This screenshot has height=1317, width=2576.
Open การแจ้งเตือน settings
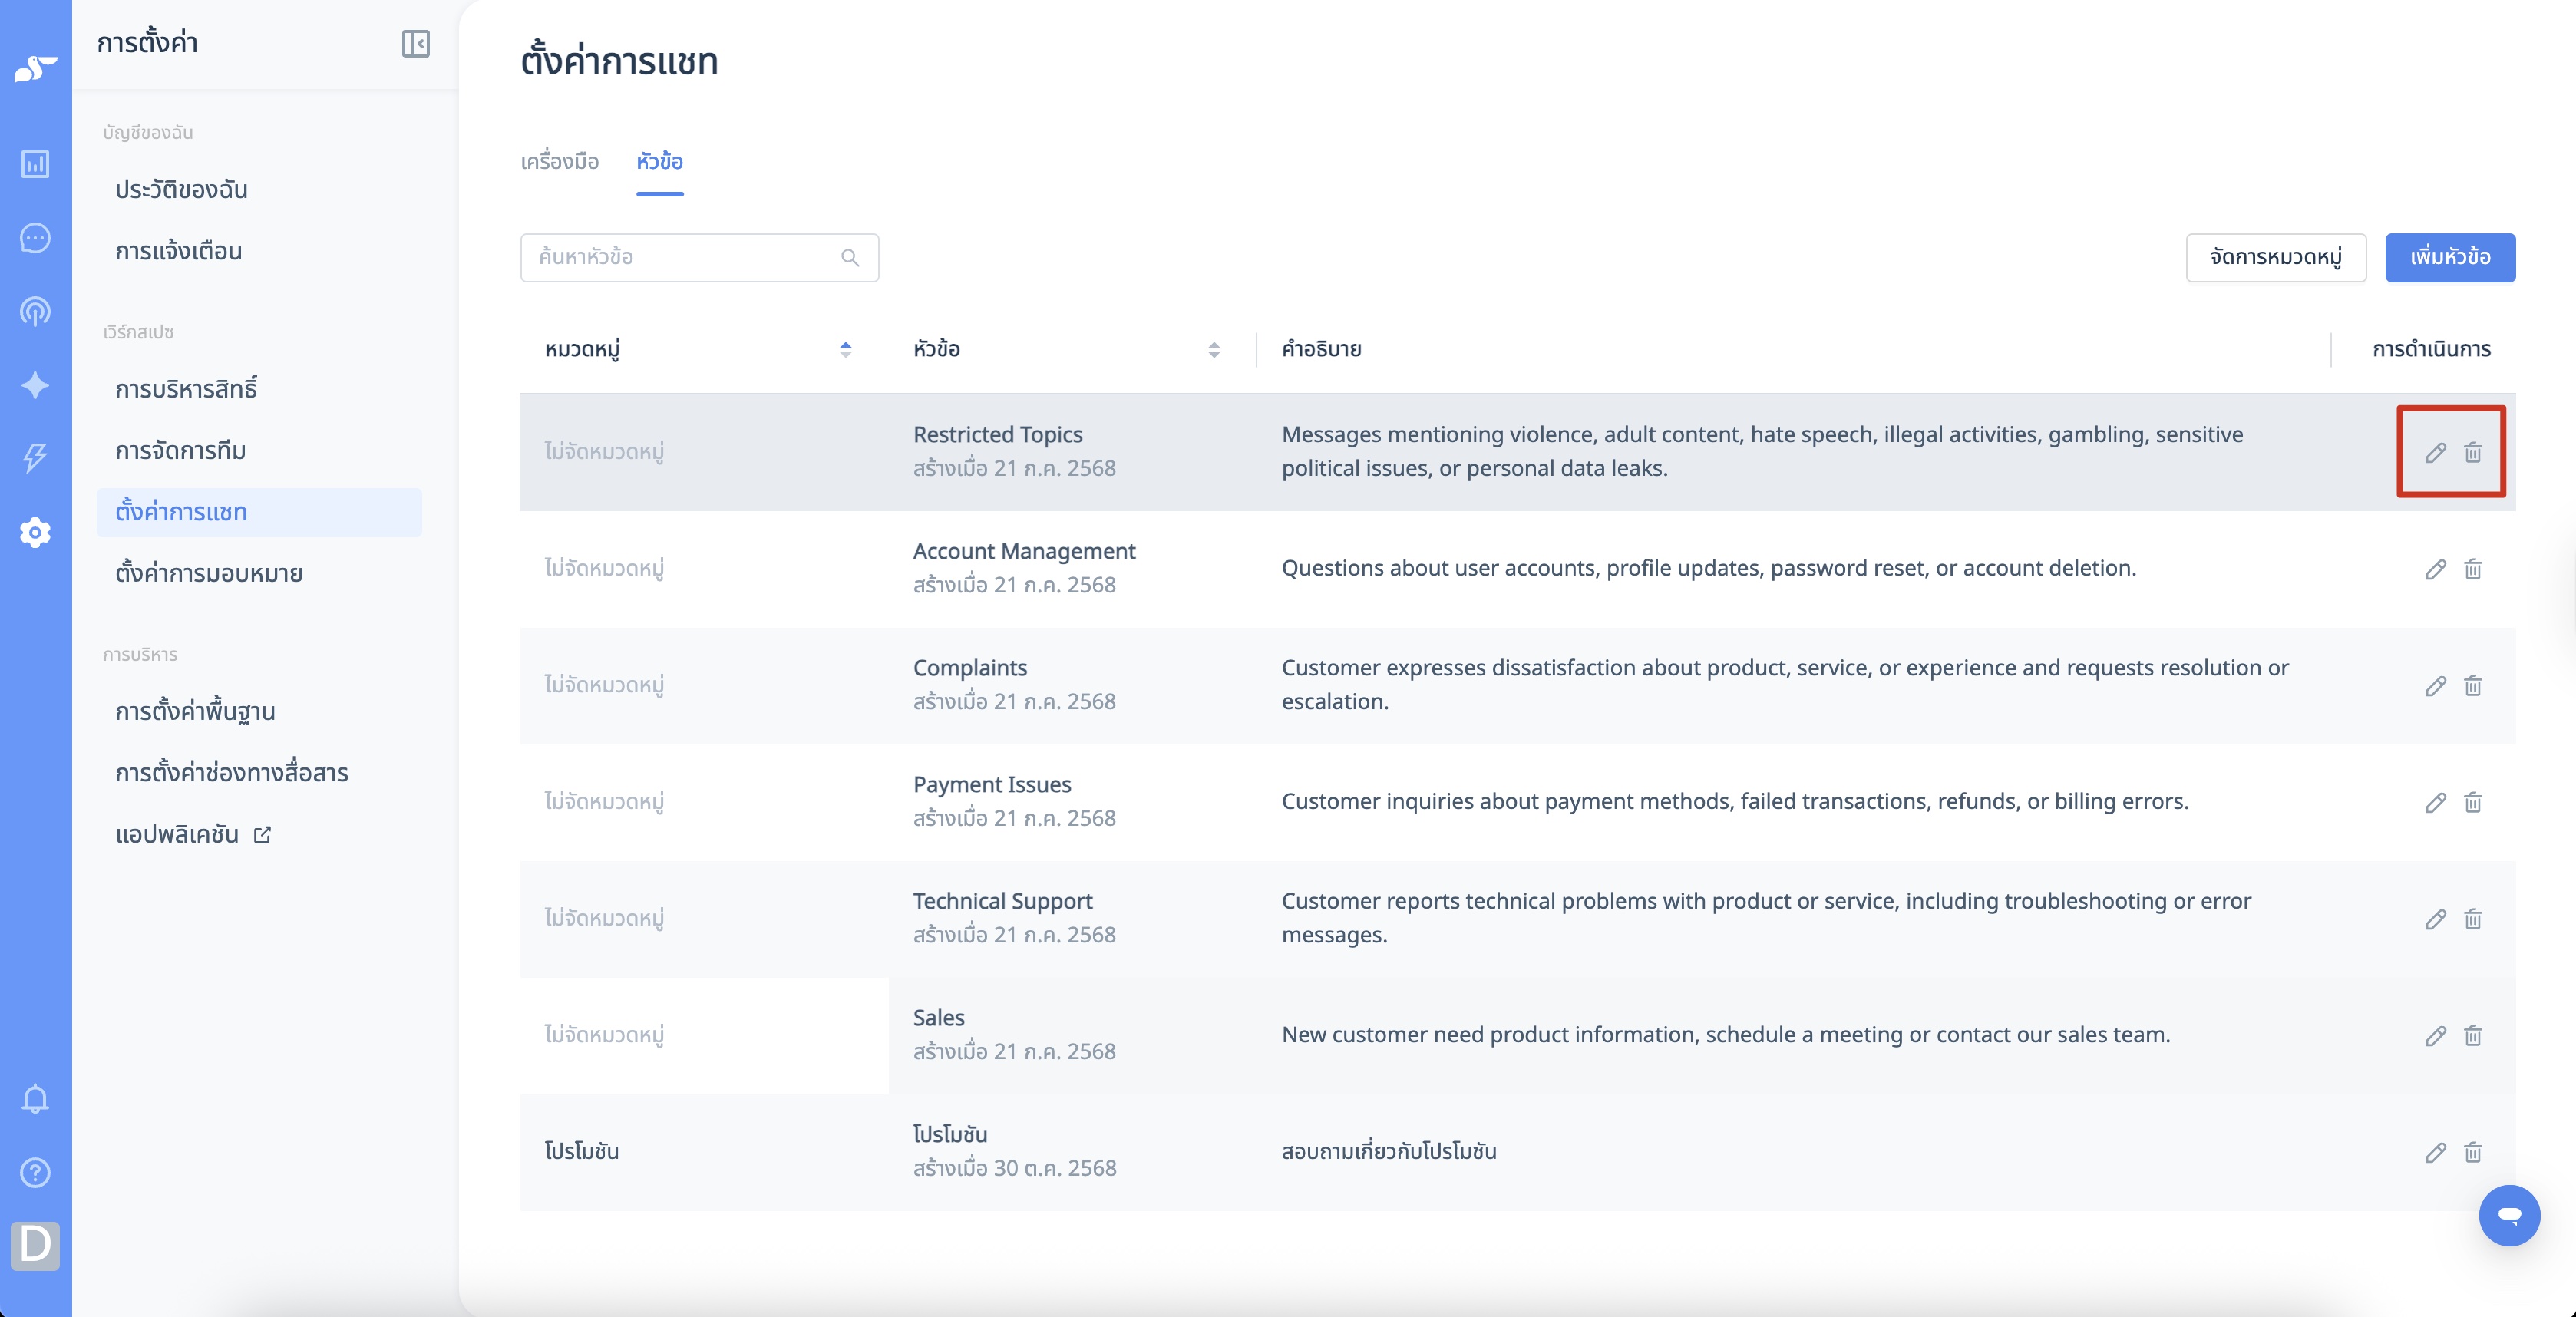179,251
